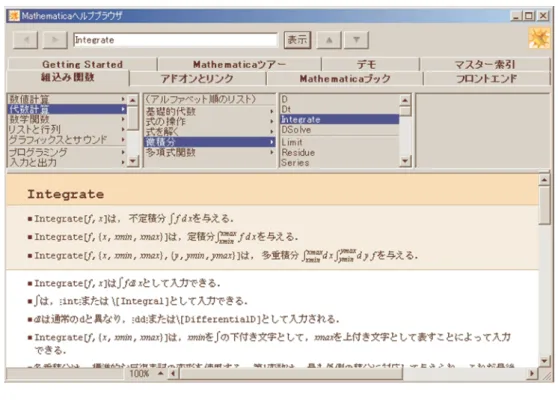This screenshot has width=558, height=400.
Task: Expand the arrow next to 数値計算
Action: [123, 99]
